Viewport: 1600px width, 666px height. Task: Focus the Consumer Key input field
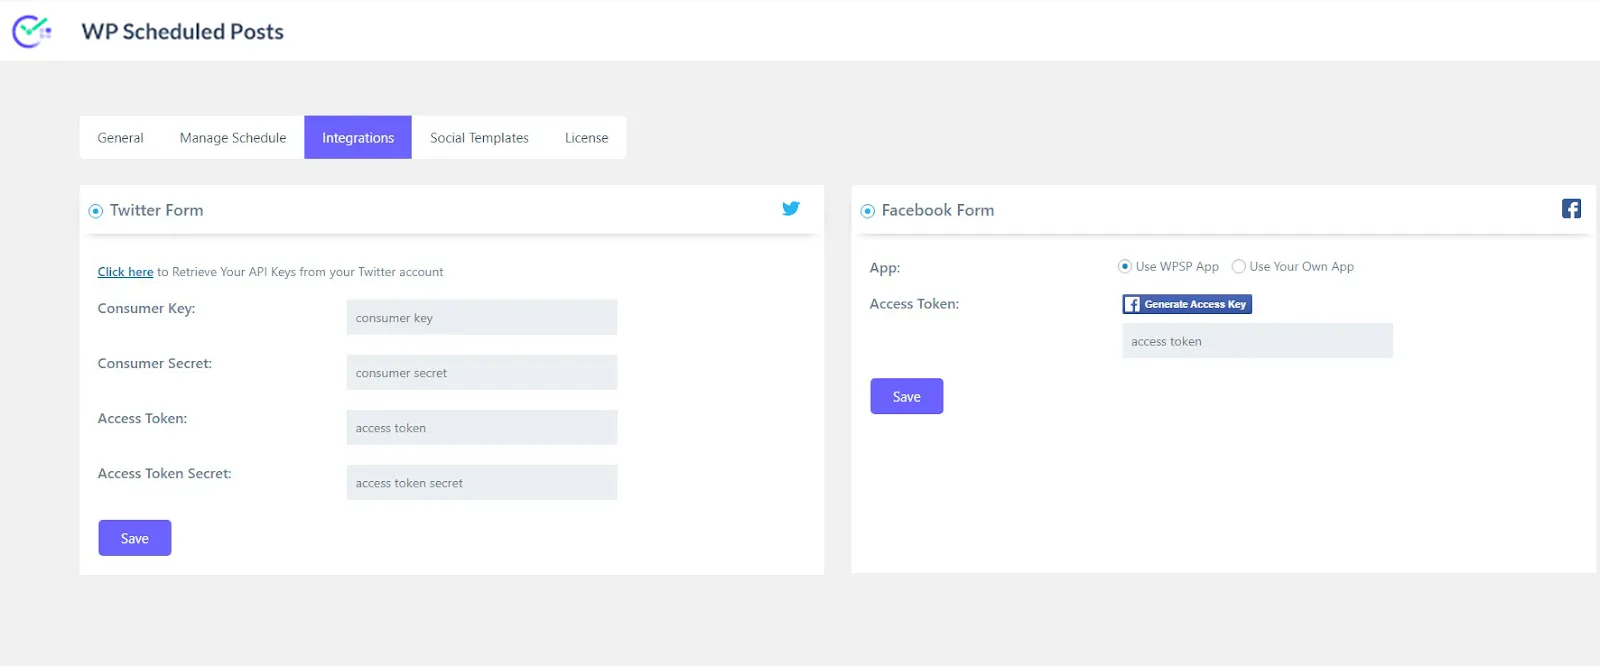[x=481, y=318]
